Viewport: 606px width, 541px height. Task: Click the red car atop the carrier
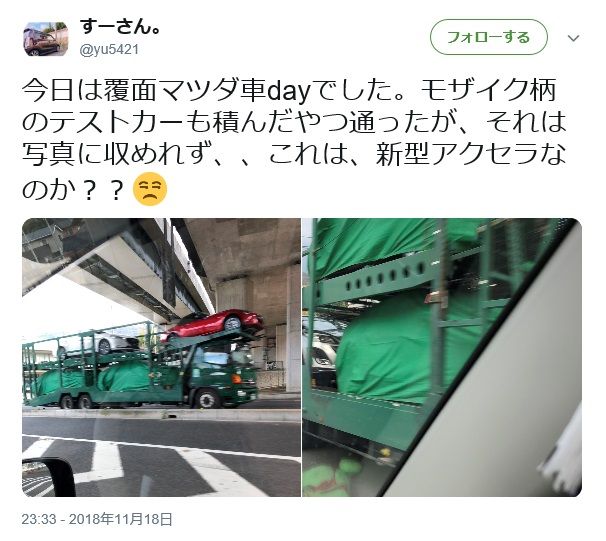pyautogui.click(x=215, y=324)
